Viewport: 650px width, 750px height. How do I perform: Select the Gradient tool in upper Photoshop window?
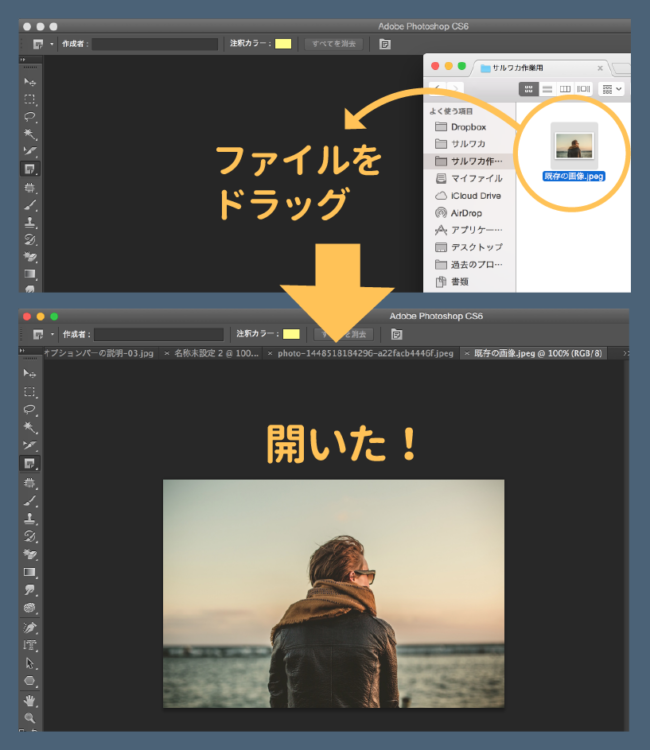click(x=30, y=274)
